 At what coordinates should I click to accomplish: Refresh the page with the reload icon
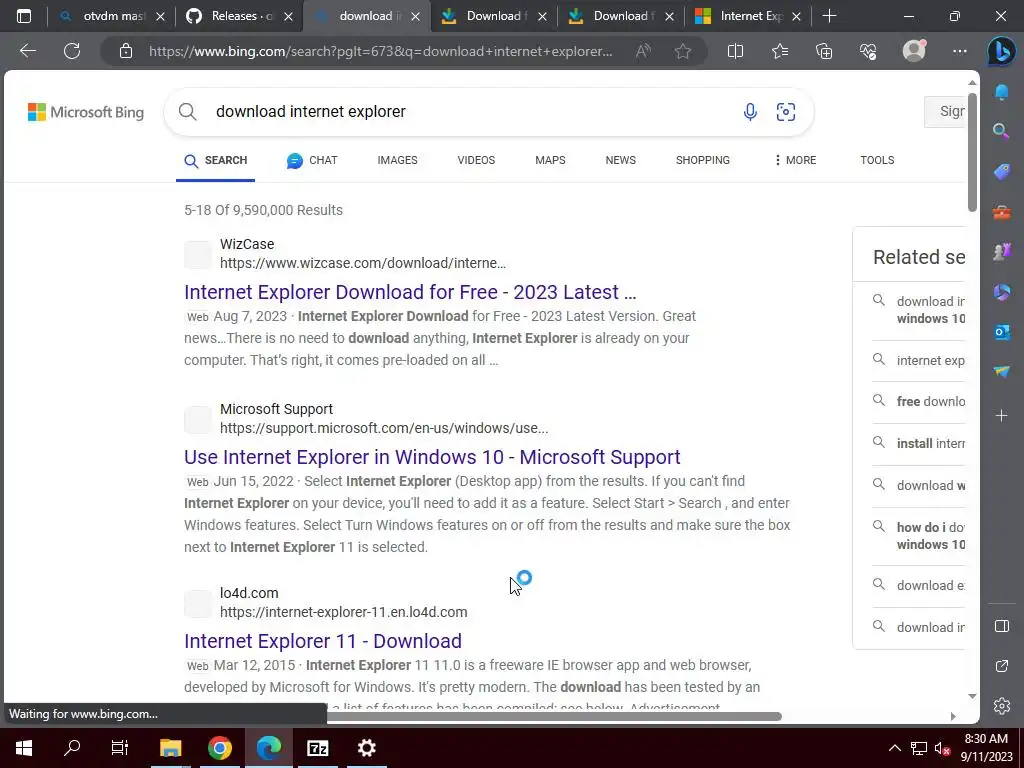tap(72, 51)
